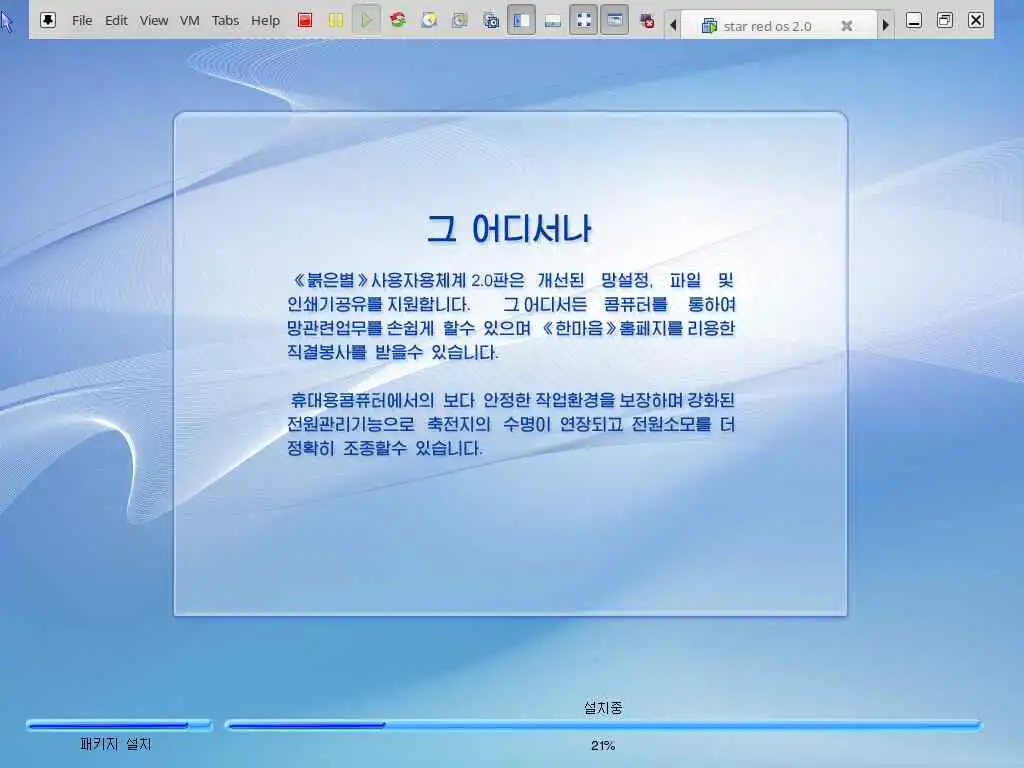Click the paragraph starting with '《붉은별》사용자용체계'
Image resolution: width=1024 pixels, height=768 pixels.
click(x=511, y=316)
